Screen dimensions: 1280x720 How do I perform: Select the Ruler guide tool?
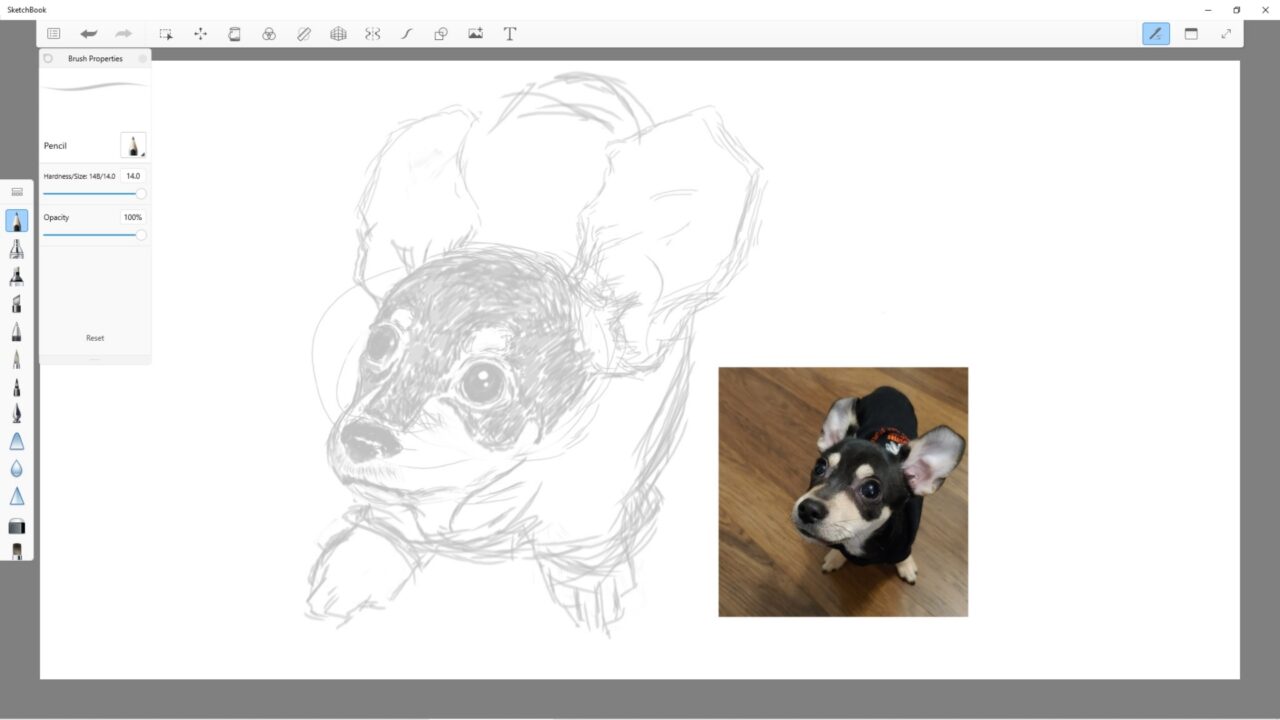coord(304,33)
